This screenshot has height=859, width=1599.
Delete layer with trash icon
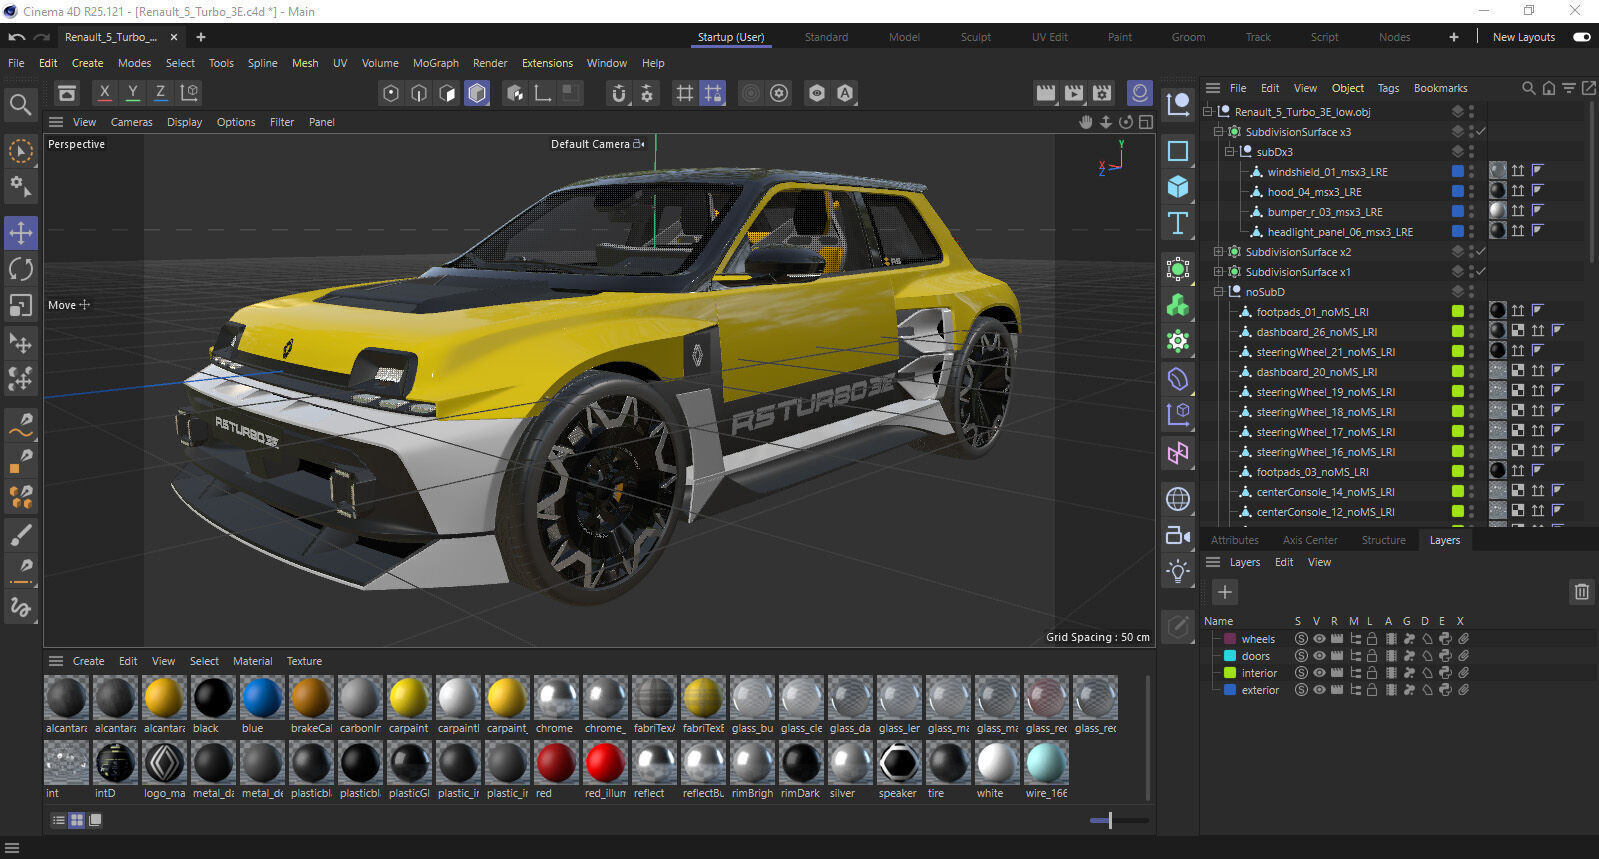point(1581,592)
